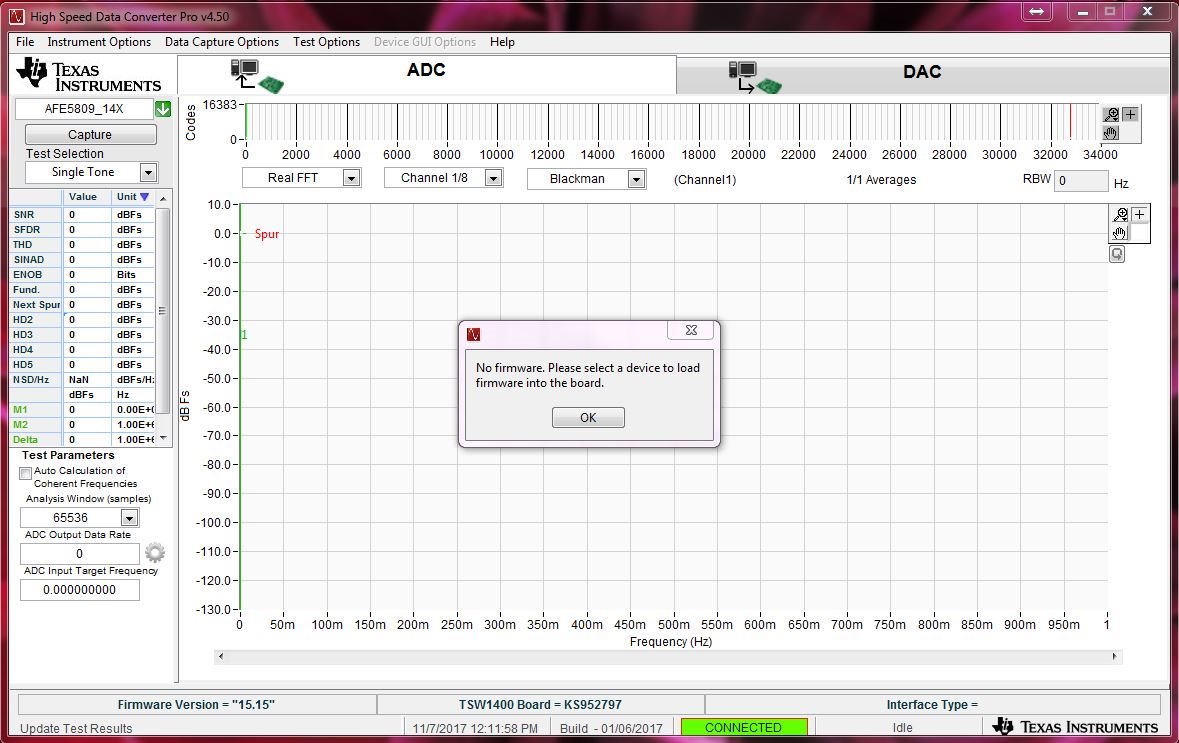Expand the Blackman window dropdown
This screenshot has height=743, width=1179.
tap(636, 179)
